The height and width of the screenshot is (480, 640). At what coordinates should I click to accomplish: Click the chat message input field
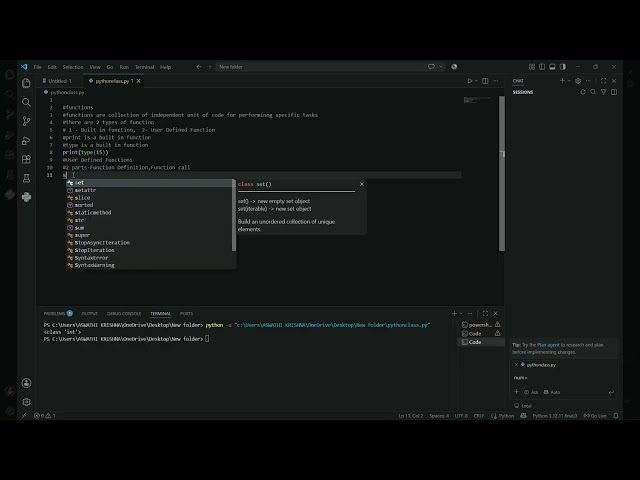(564, 378)
